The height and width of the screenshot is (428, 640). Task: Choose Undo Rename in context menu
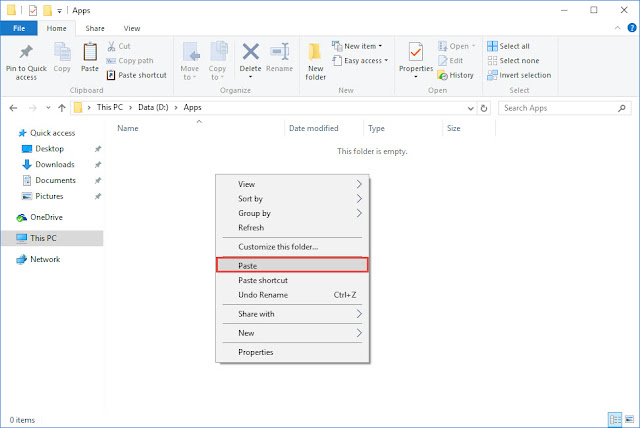(x=293, y=295)
